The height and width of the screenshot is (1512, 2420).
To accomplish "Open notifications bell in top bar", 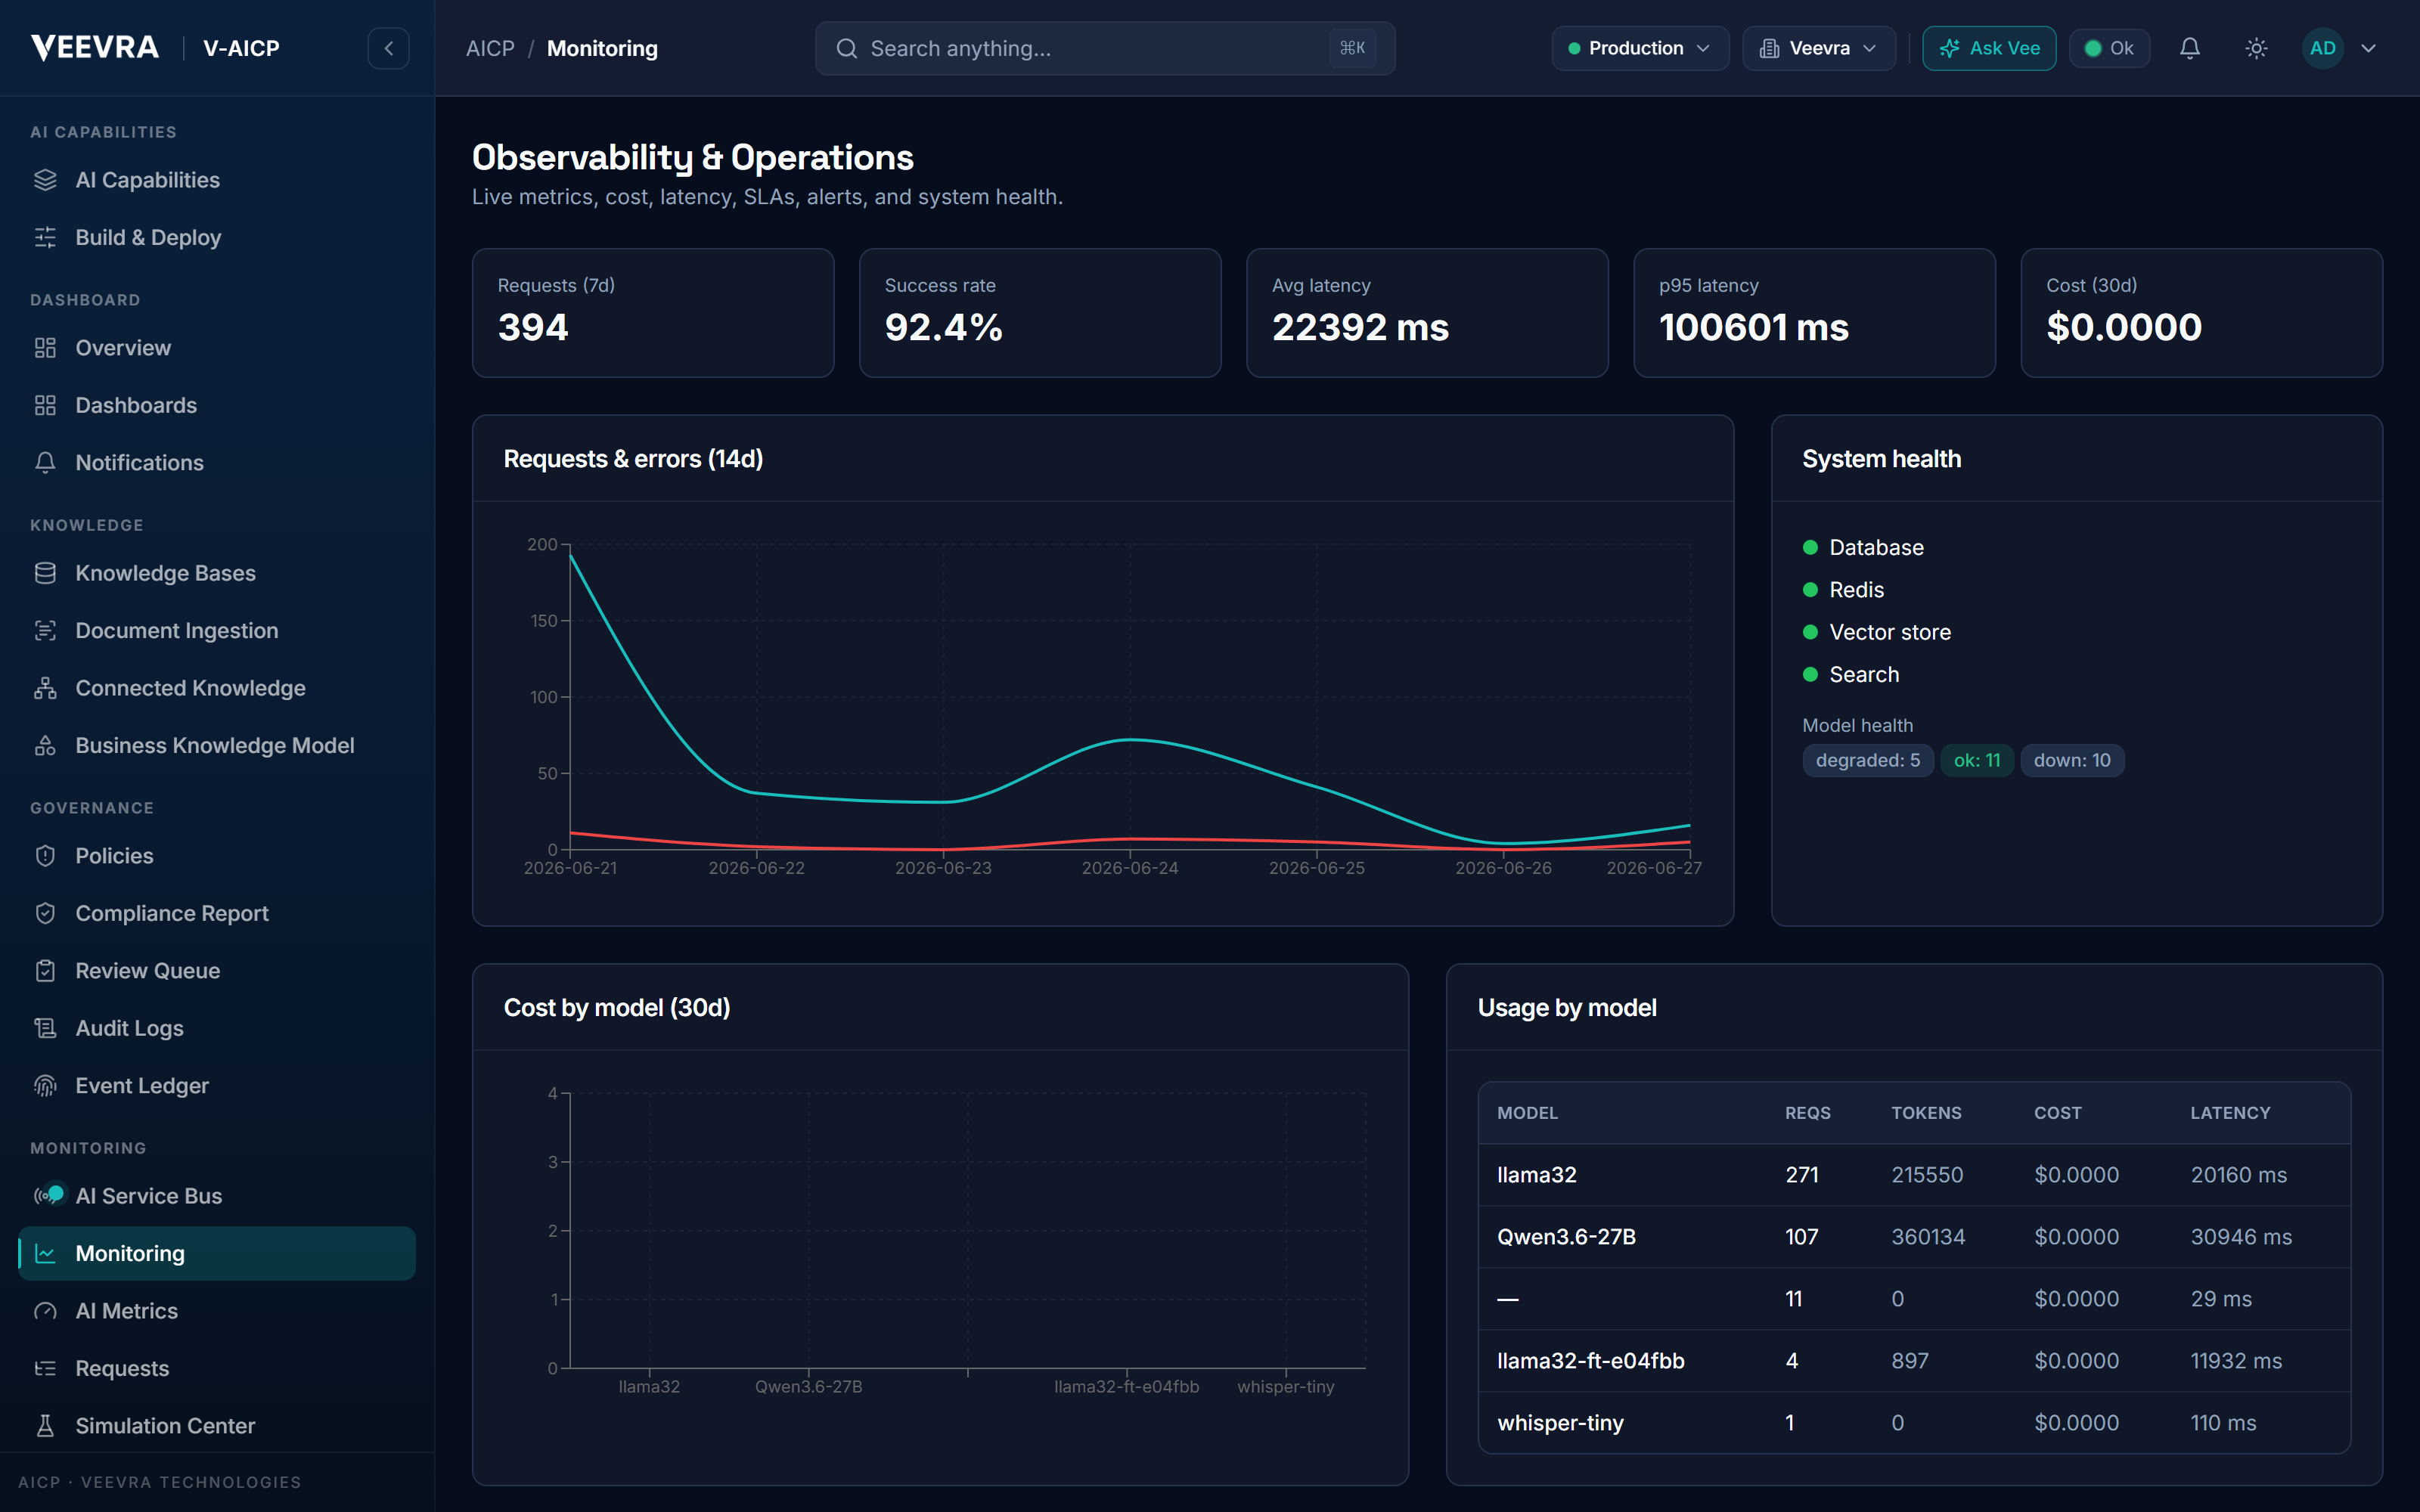I will click(2190, 48).
